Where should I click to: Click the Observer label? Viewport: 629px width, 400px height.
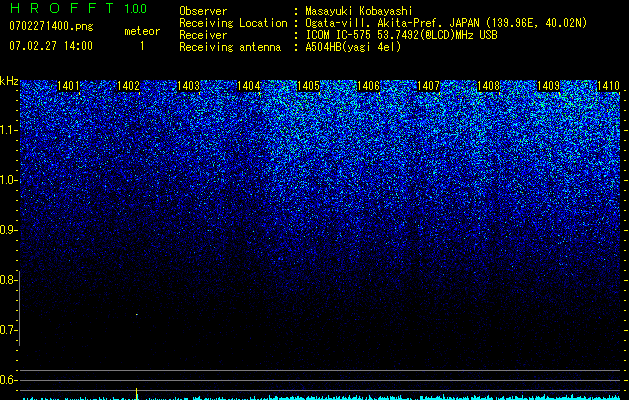(x=203, y=11)
